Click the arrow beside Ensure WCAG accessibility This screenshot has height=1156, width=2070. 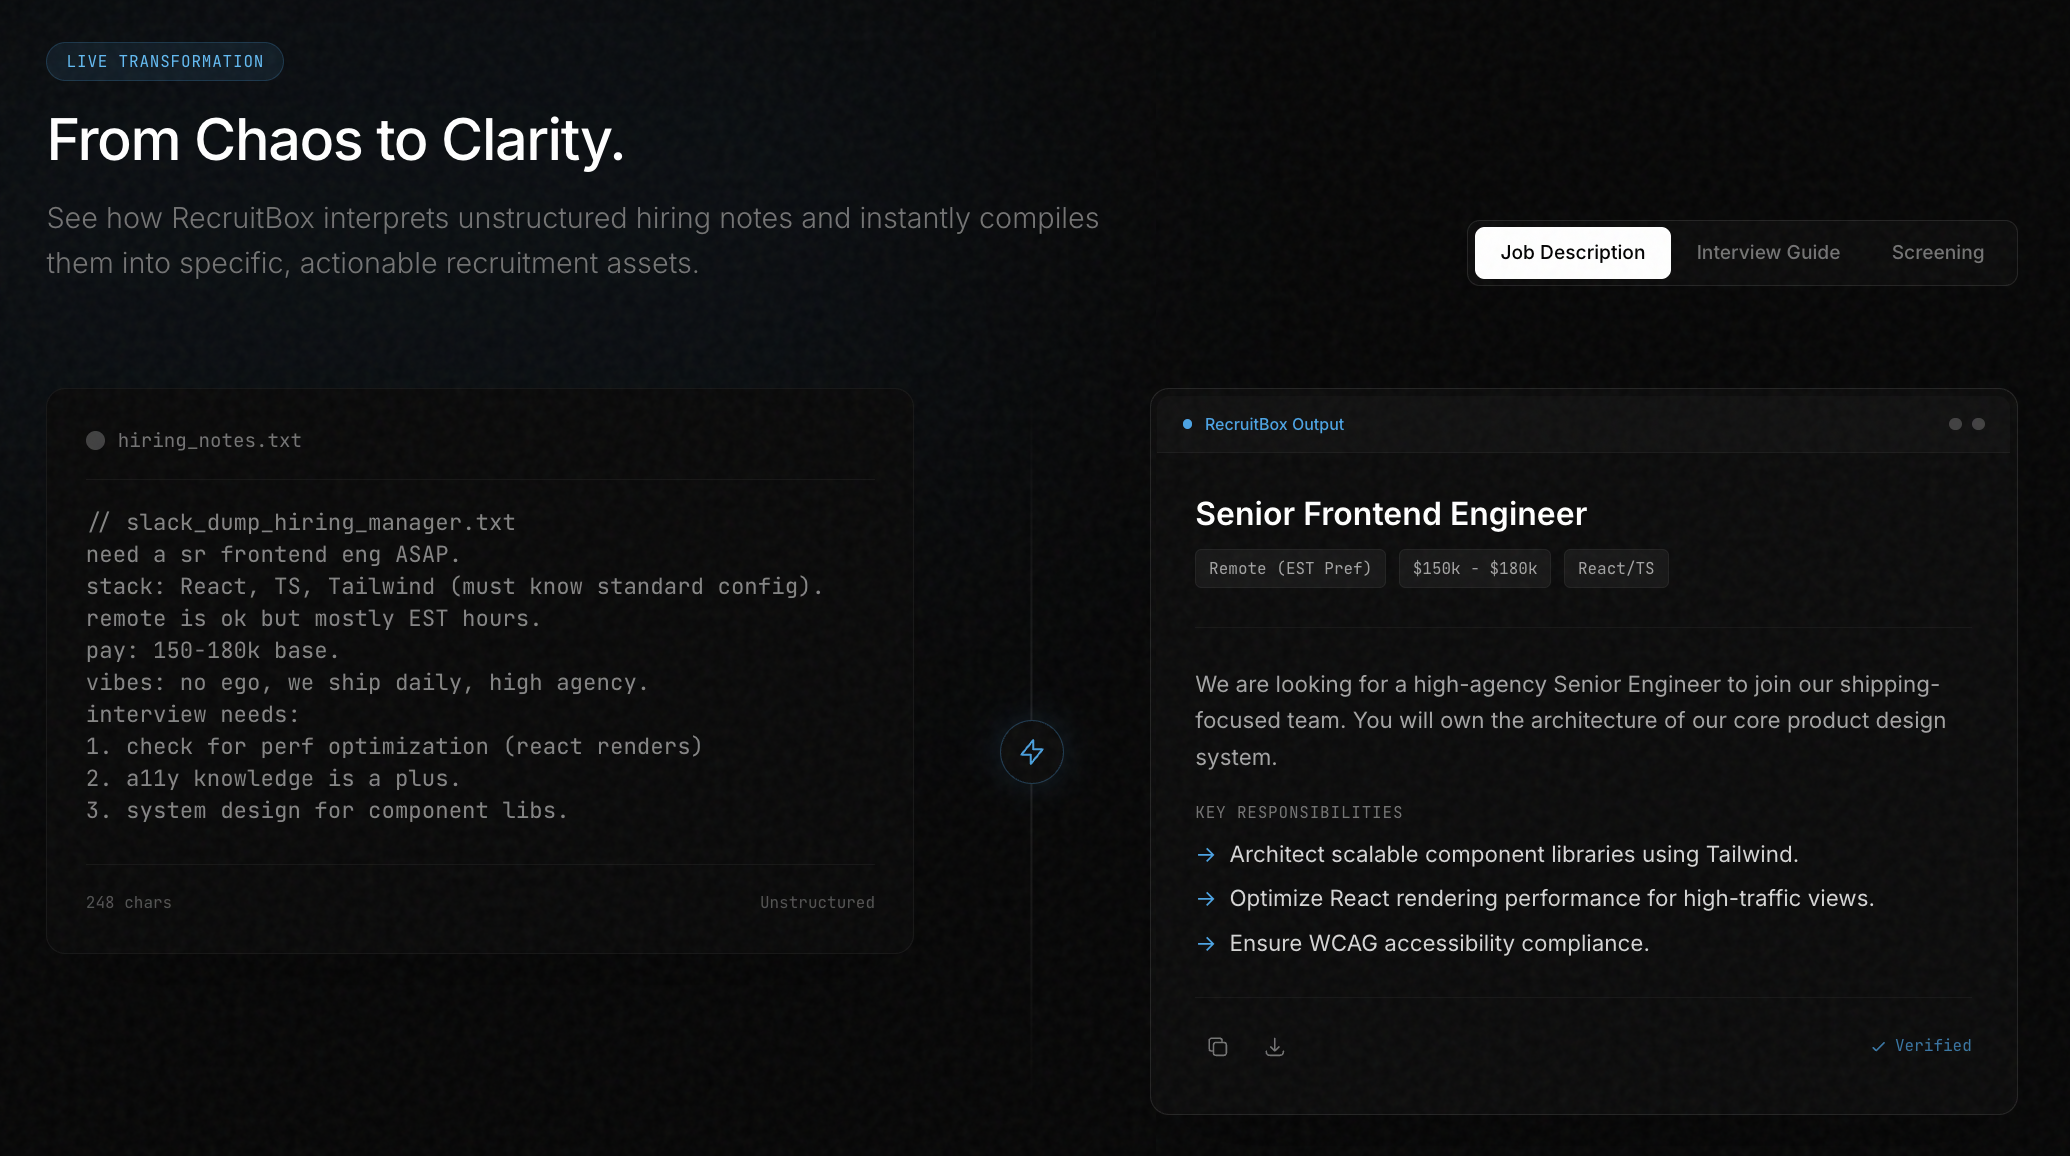(1206, 944)
